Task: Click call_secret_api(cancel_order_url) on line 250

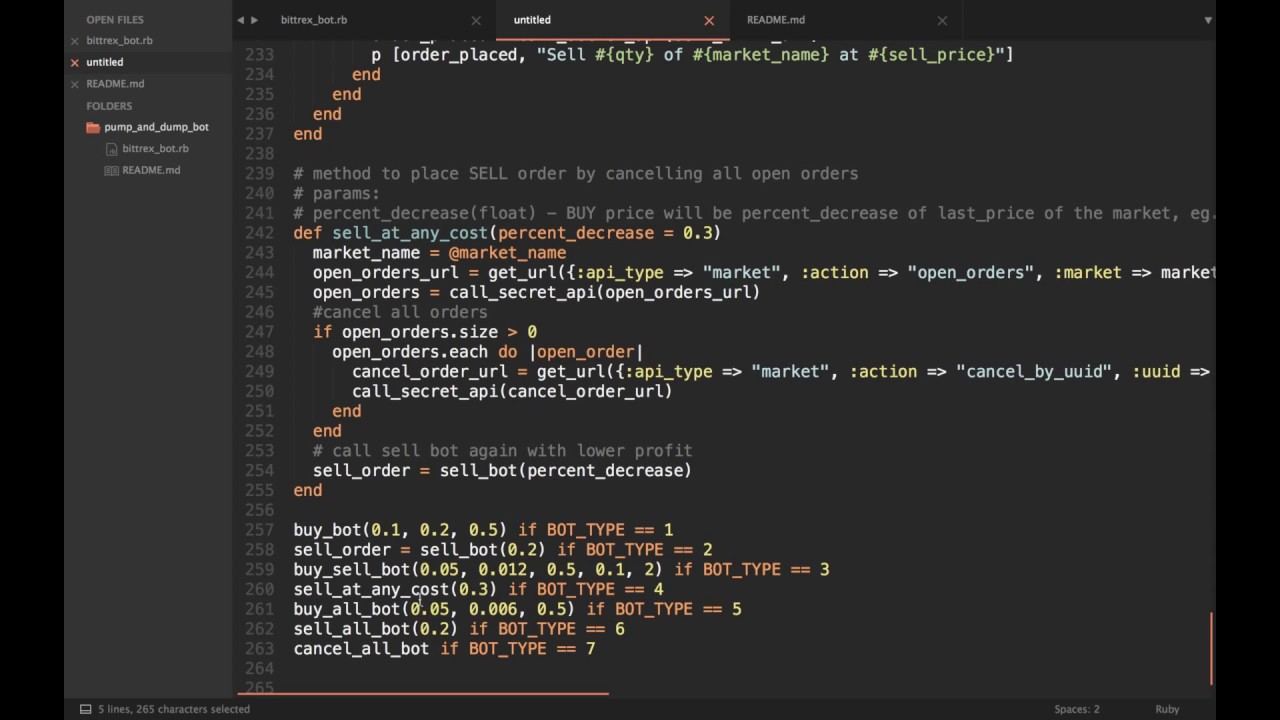Action: 512,391
